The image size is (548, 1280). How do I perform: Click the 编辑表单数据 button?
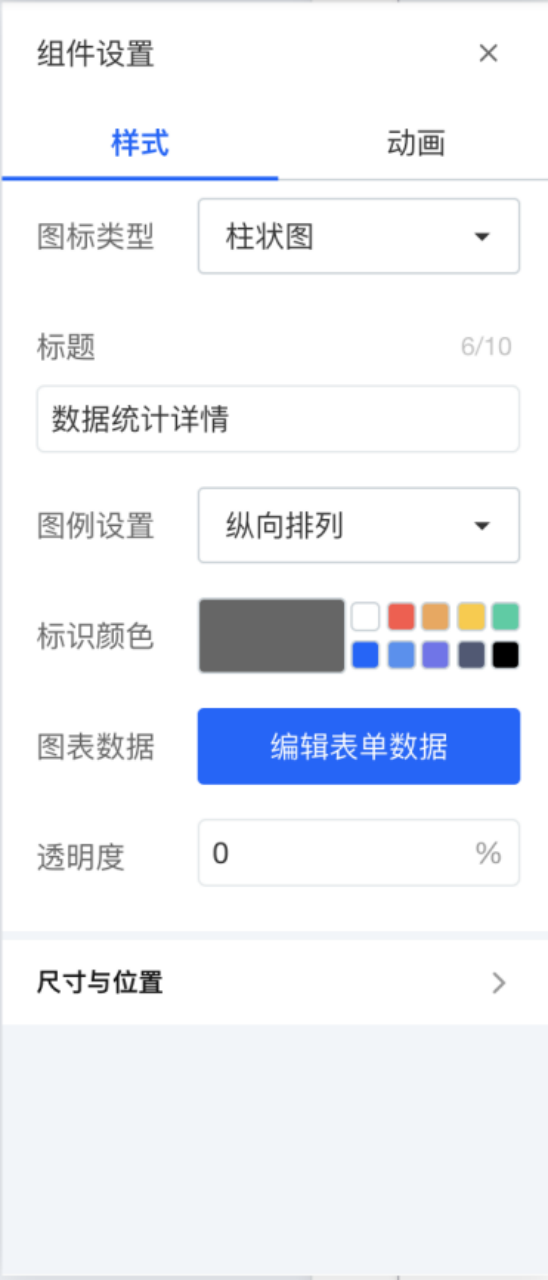[359, 746]
